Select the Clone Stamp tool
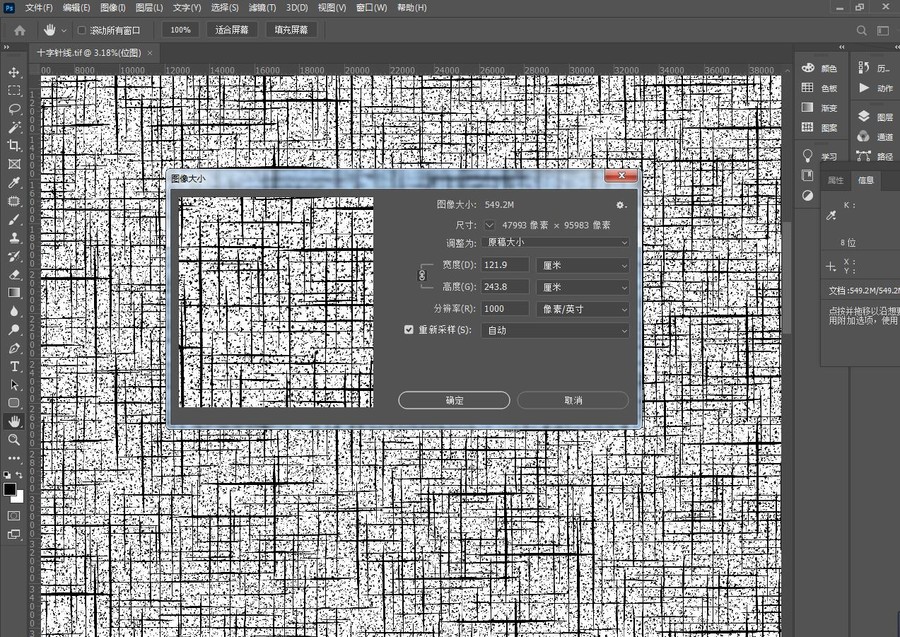The height and width of the screenshot is (637, 900). (14, 238)
